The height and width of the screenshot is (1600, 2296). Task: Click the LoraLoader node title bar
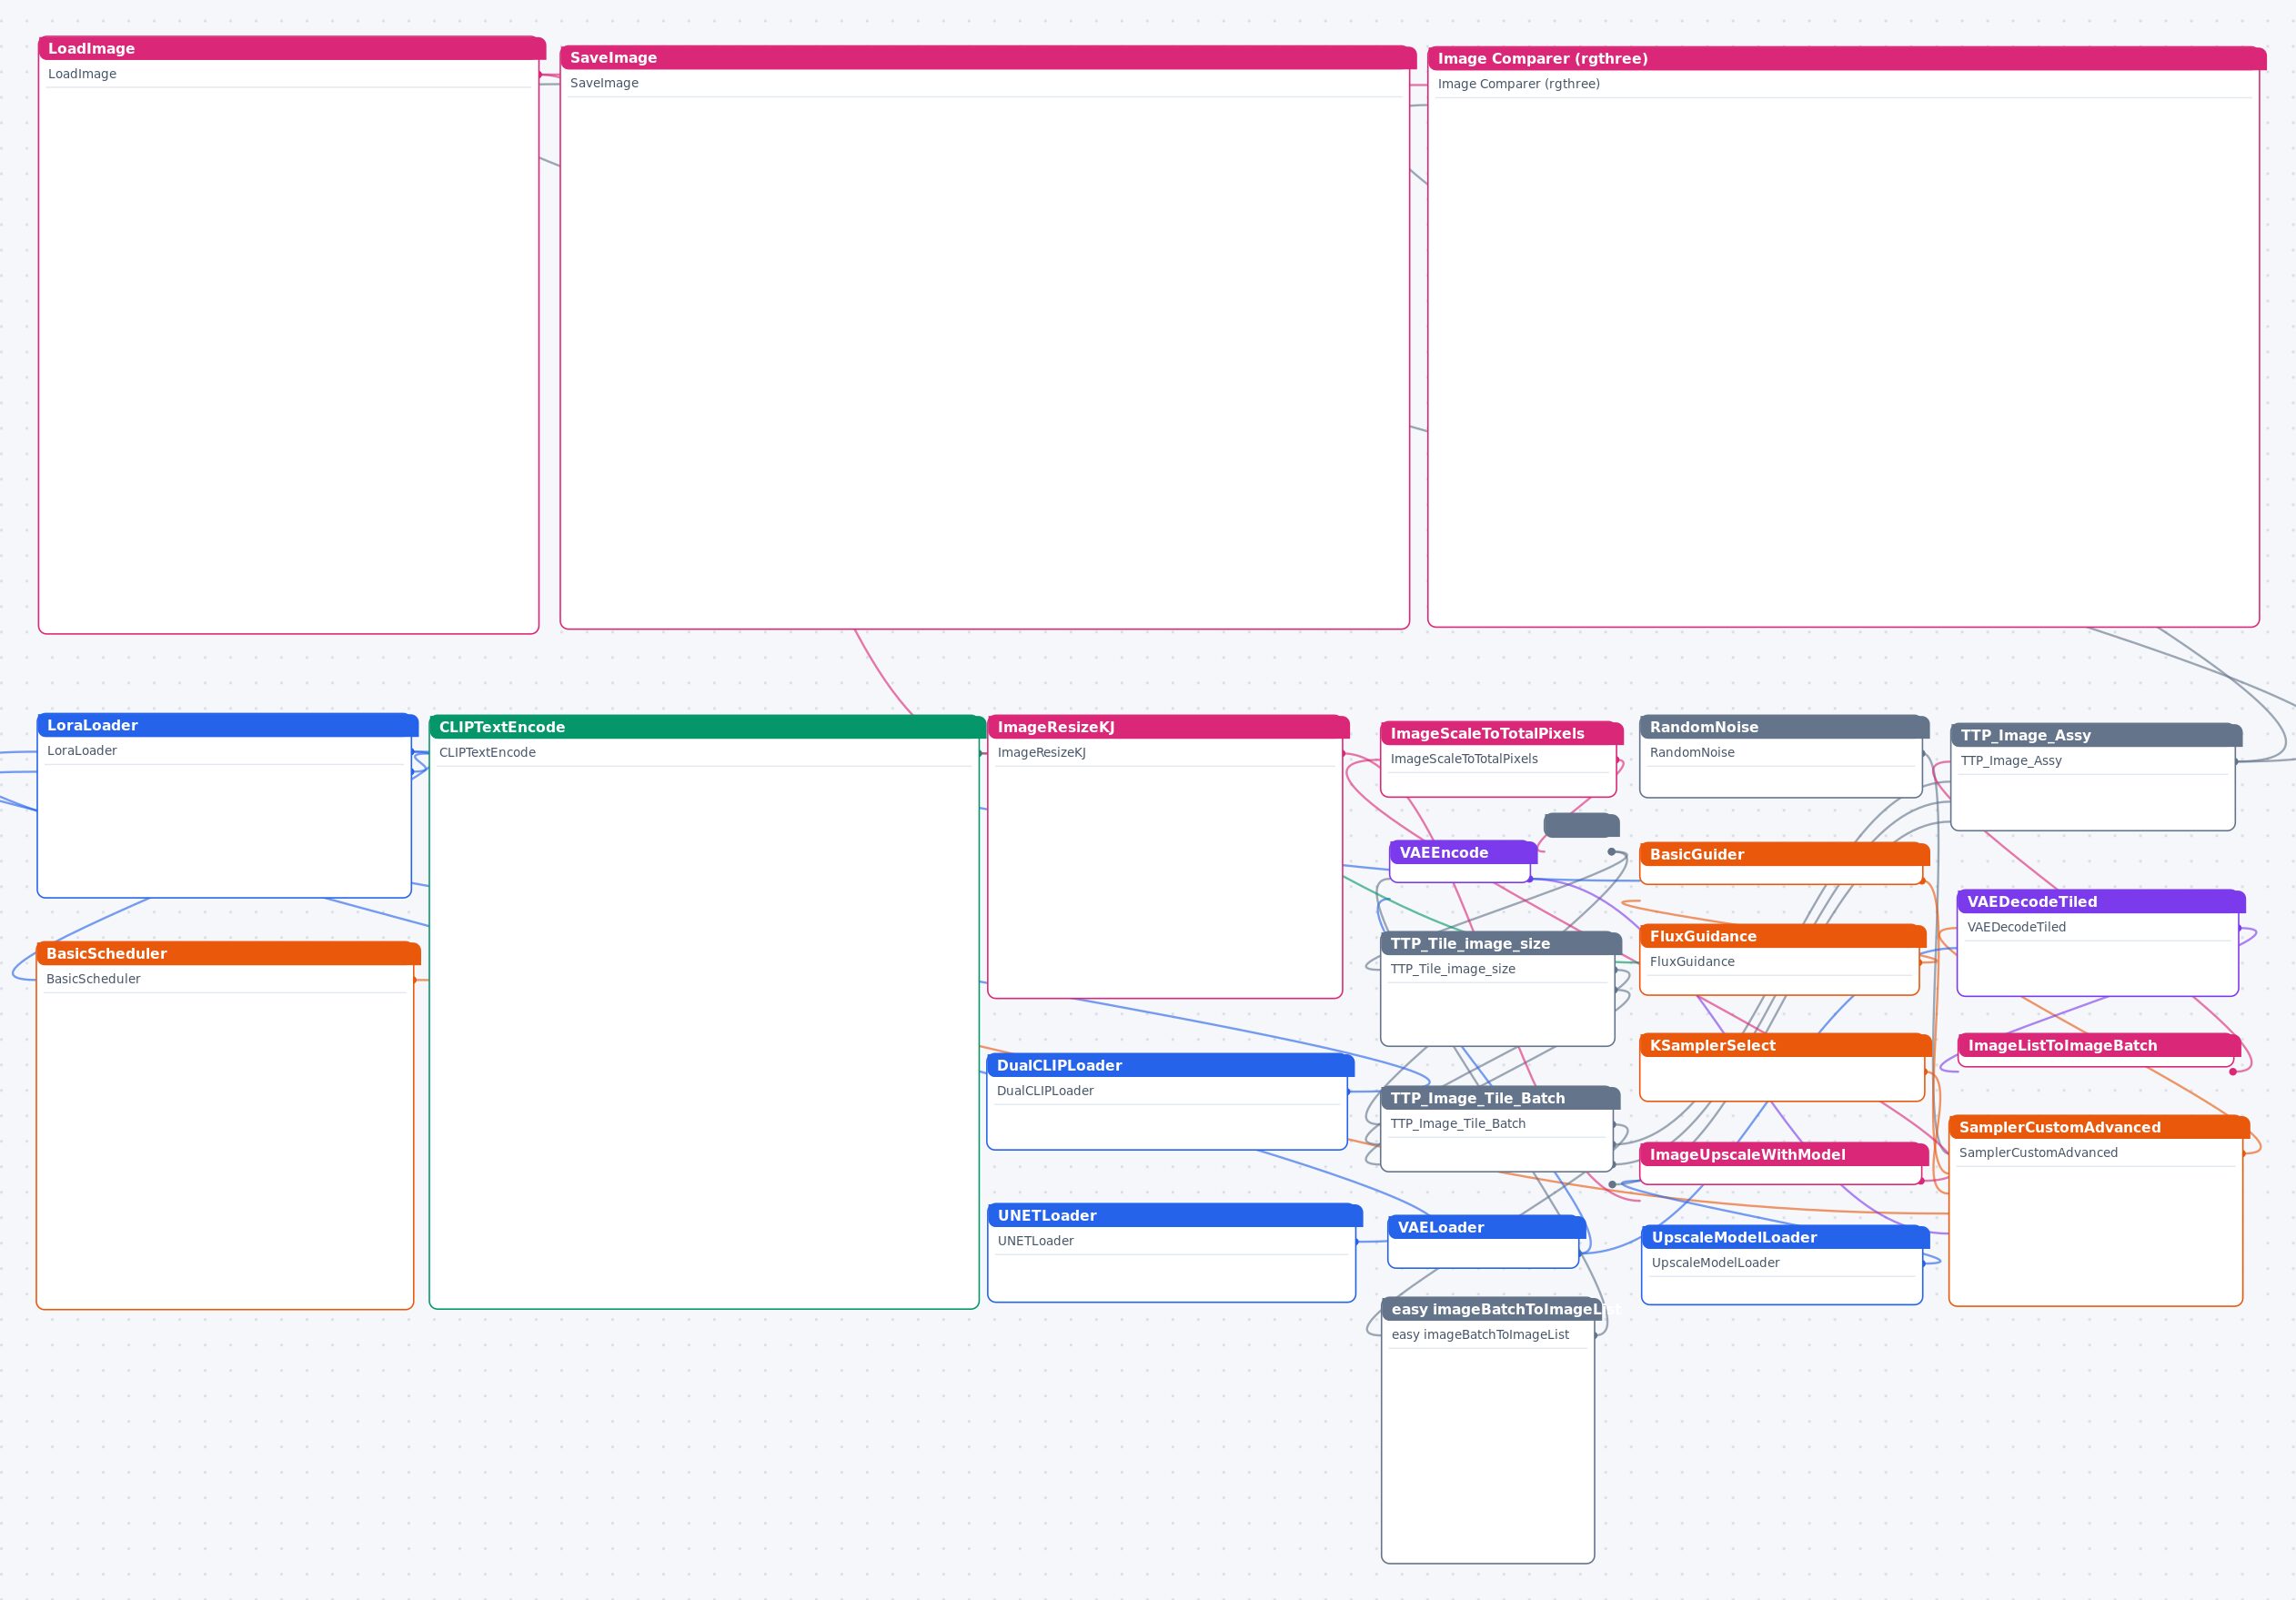point(227,725)
